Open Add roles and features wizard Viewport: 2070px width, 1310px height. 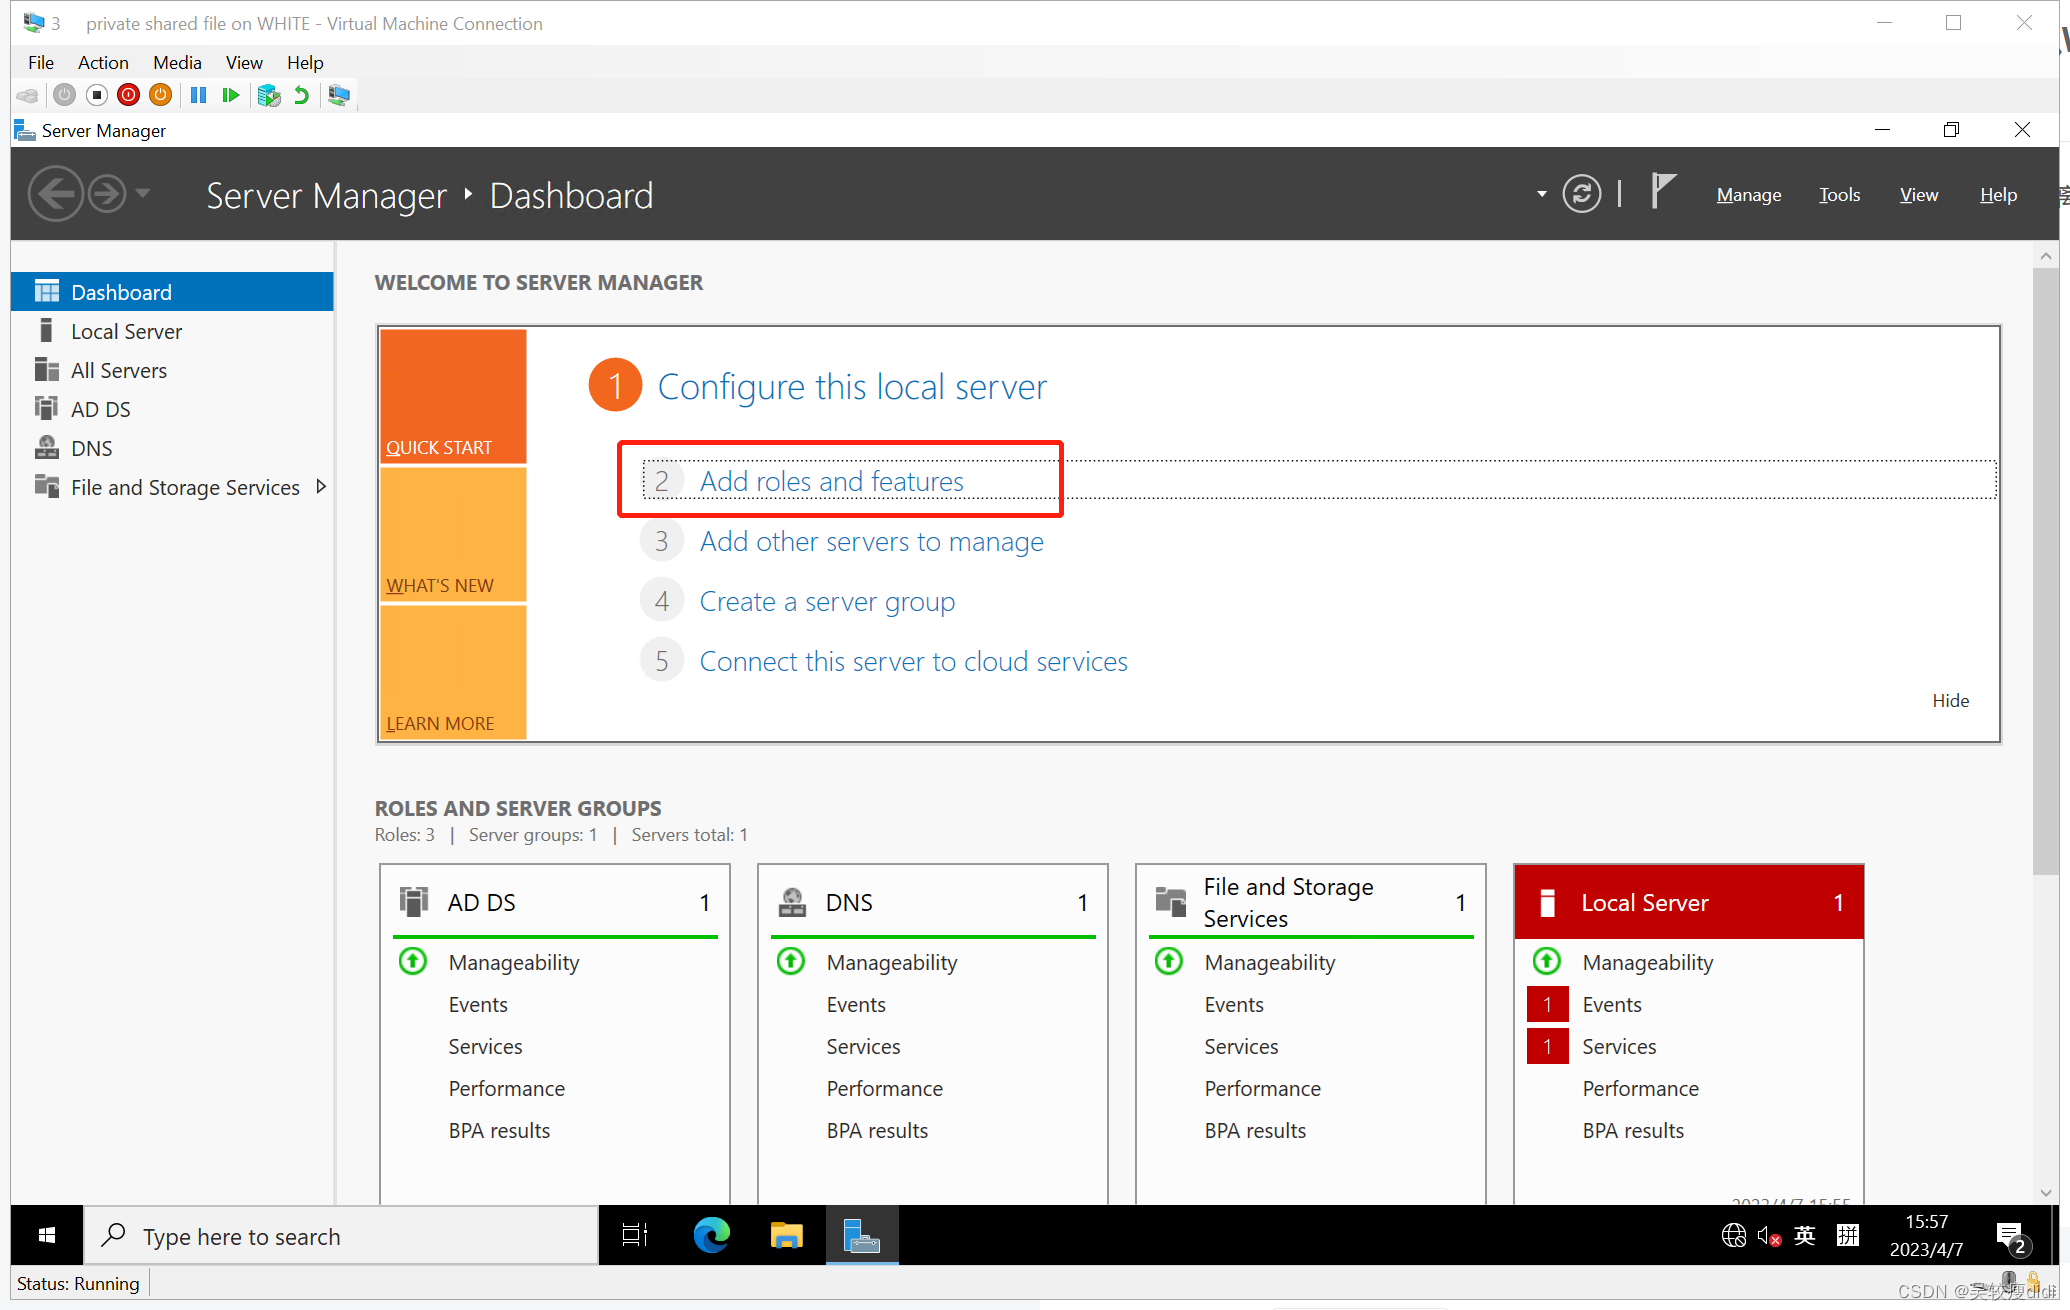coord(832,480)
